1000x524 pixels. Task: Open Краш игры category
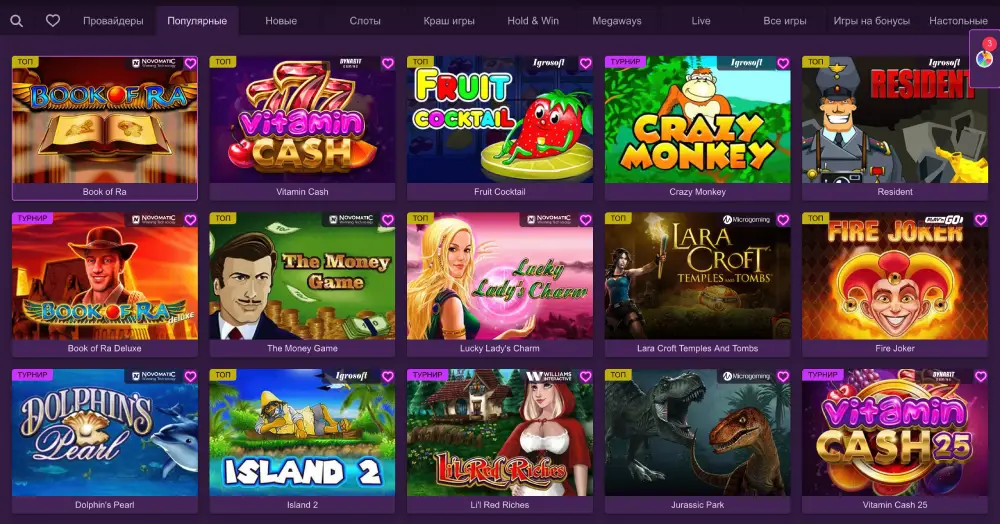(x=449, y=21)
